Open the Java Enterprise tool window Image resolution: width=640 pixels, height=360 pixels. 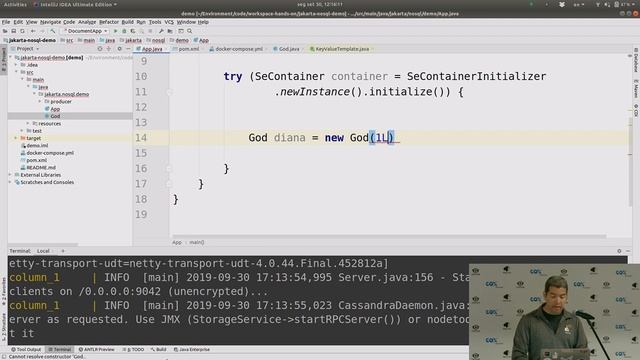pyautogui.click(x=192, y=350)
